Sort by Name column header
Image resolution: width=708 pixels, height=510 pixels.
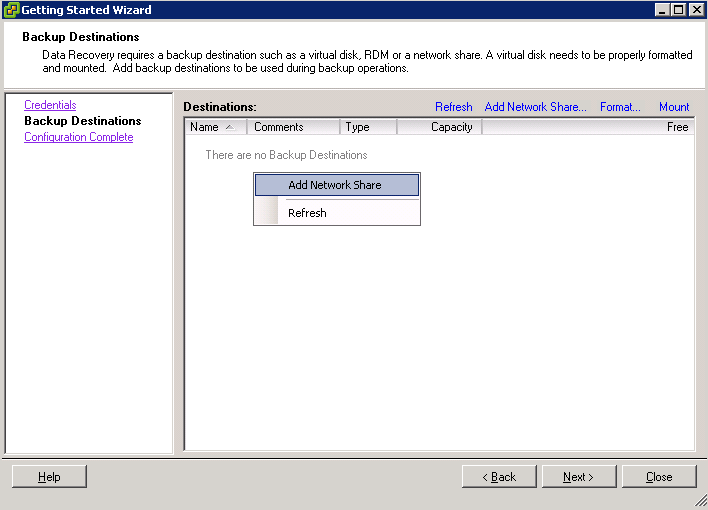[x=216, y=127]
